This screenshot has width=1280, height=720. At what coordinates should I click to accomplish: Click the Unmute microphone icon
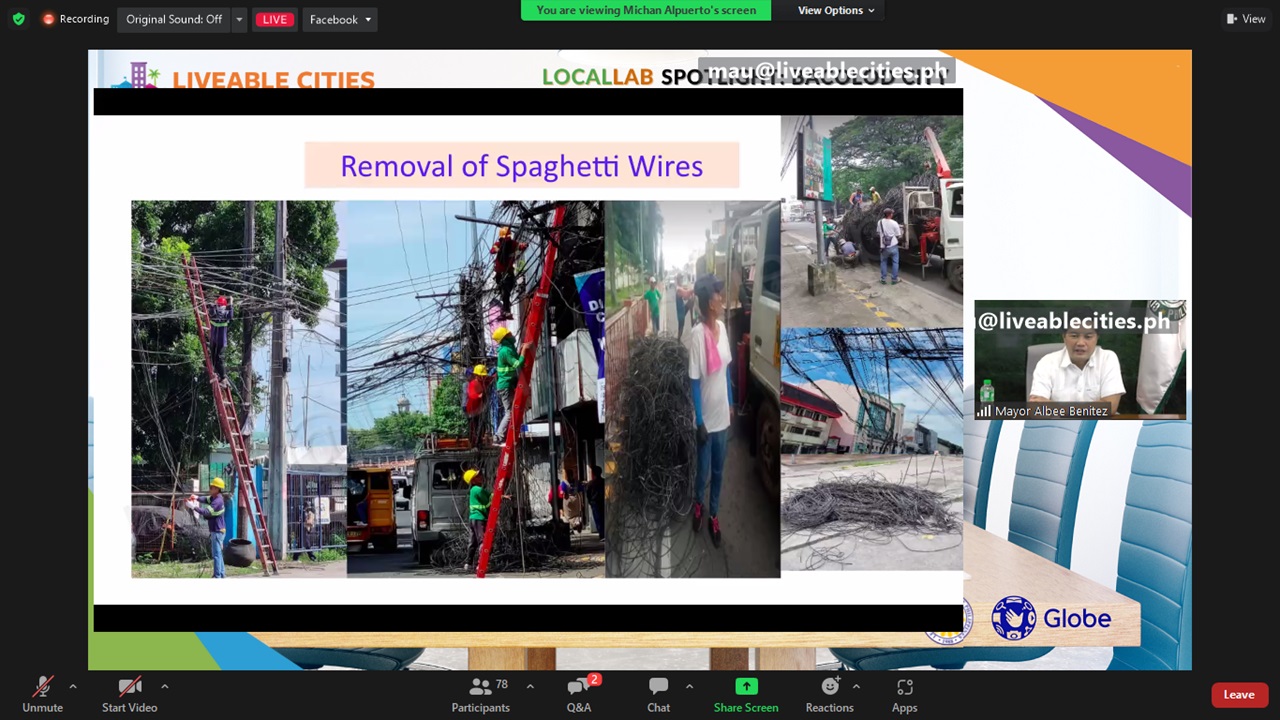[x=42, y=688]
